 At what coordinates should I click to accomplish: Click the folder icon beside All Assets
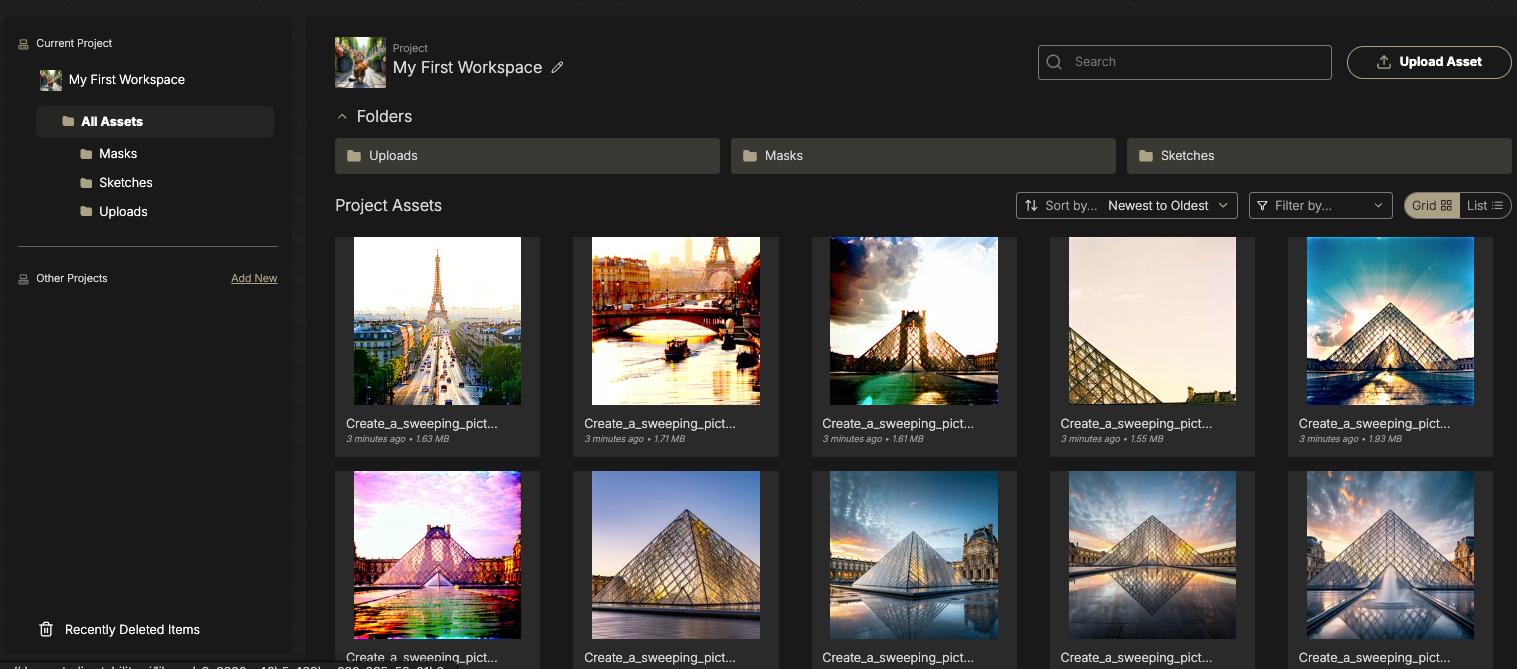coord(68,121)
